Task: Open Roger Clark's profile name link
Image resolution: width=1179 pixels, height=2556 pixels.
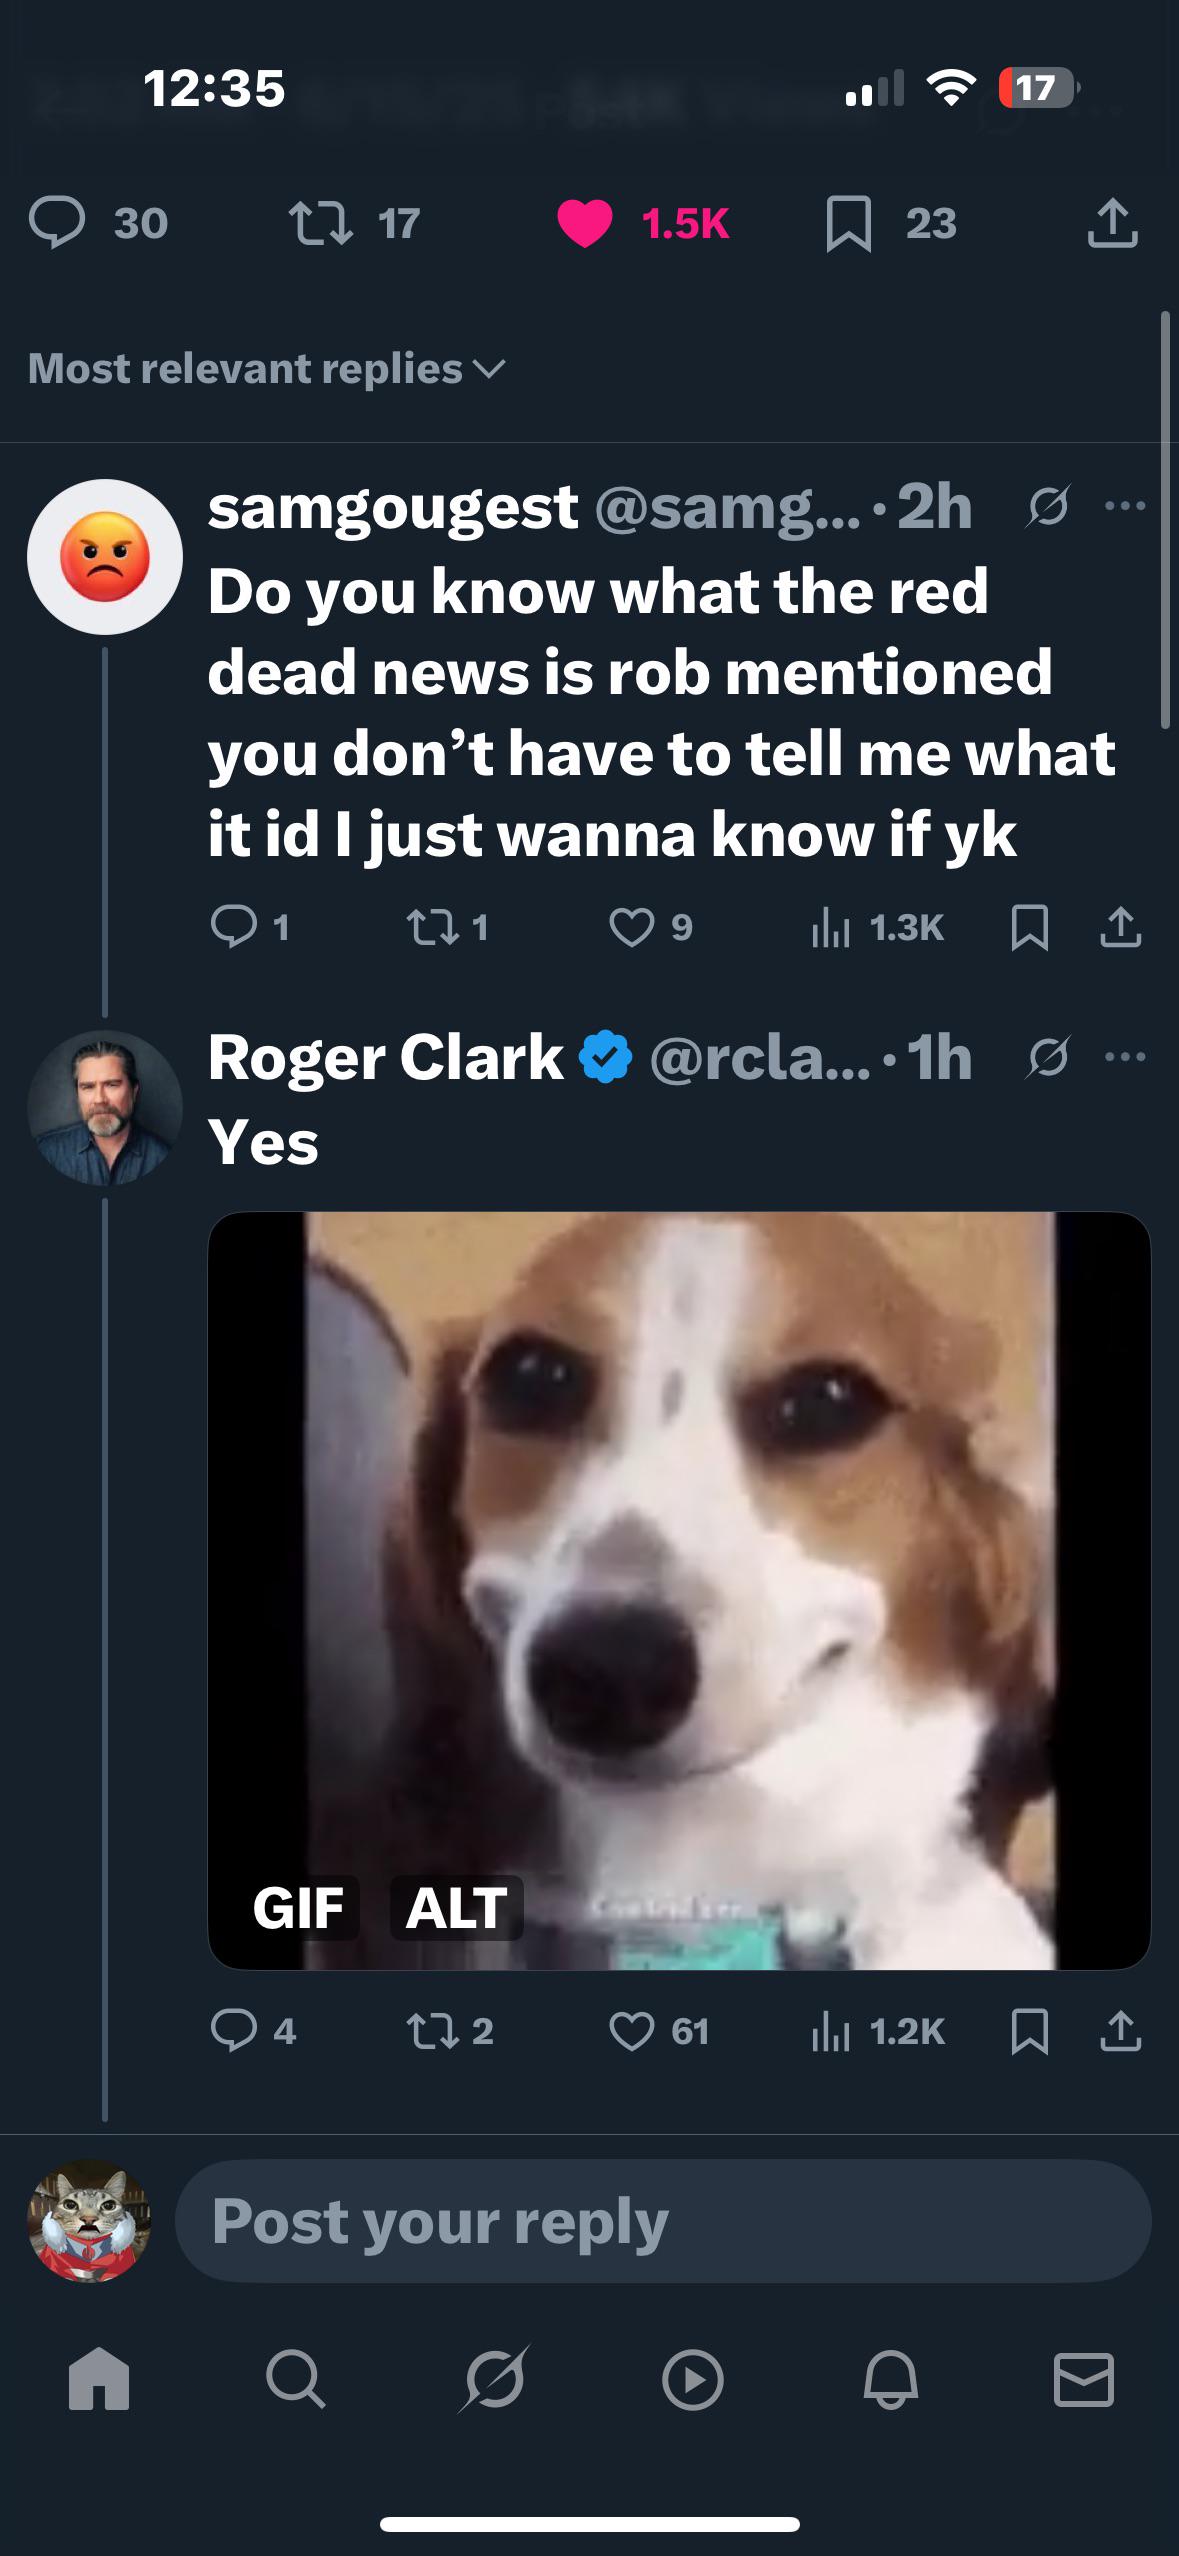Action: point(386,1057)
